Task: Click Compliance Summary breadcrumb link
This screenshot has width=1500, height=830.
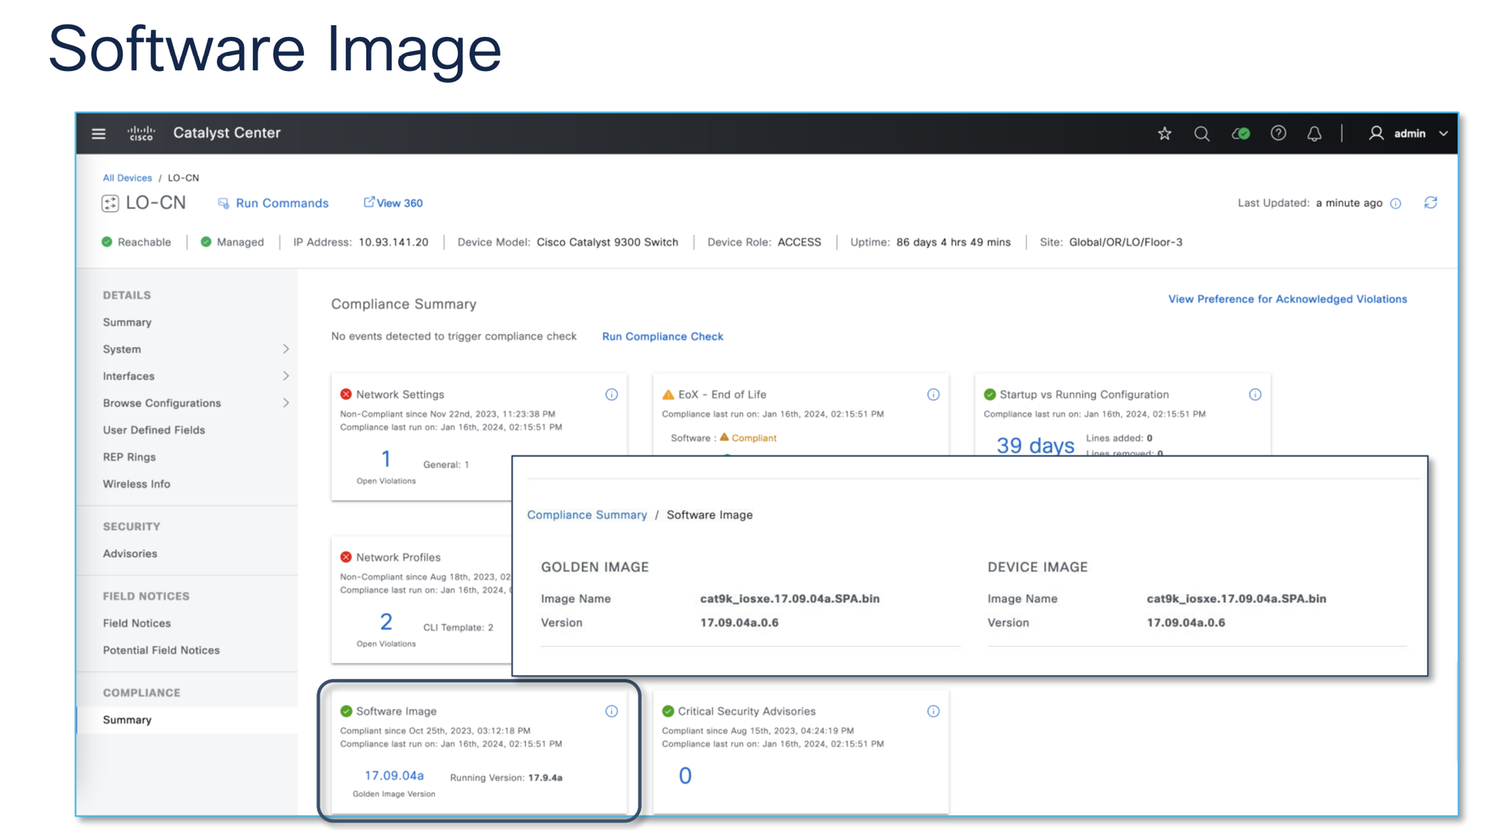Action: click(x=587, y=515)
